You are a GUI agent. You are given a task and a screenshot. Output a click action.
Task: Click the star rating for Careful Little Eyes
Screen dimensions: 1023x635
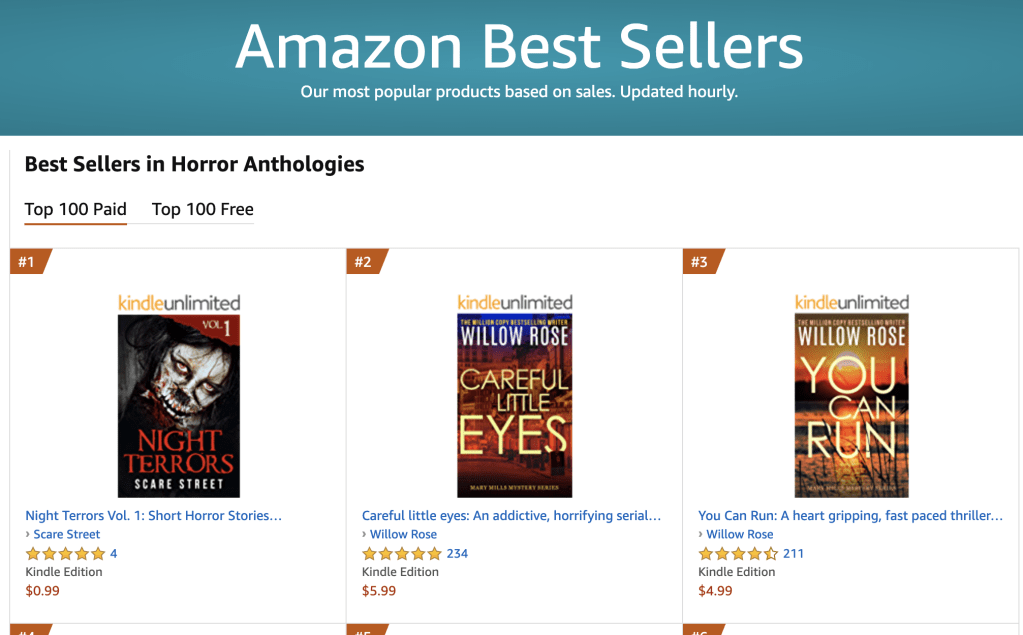[402, 553]
